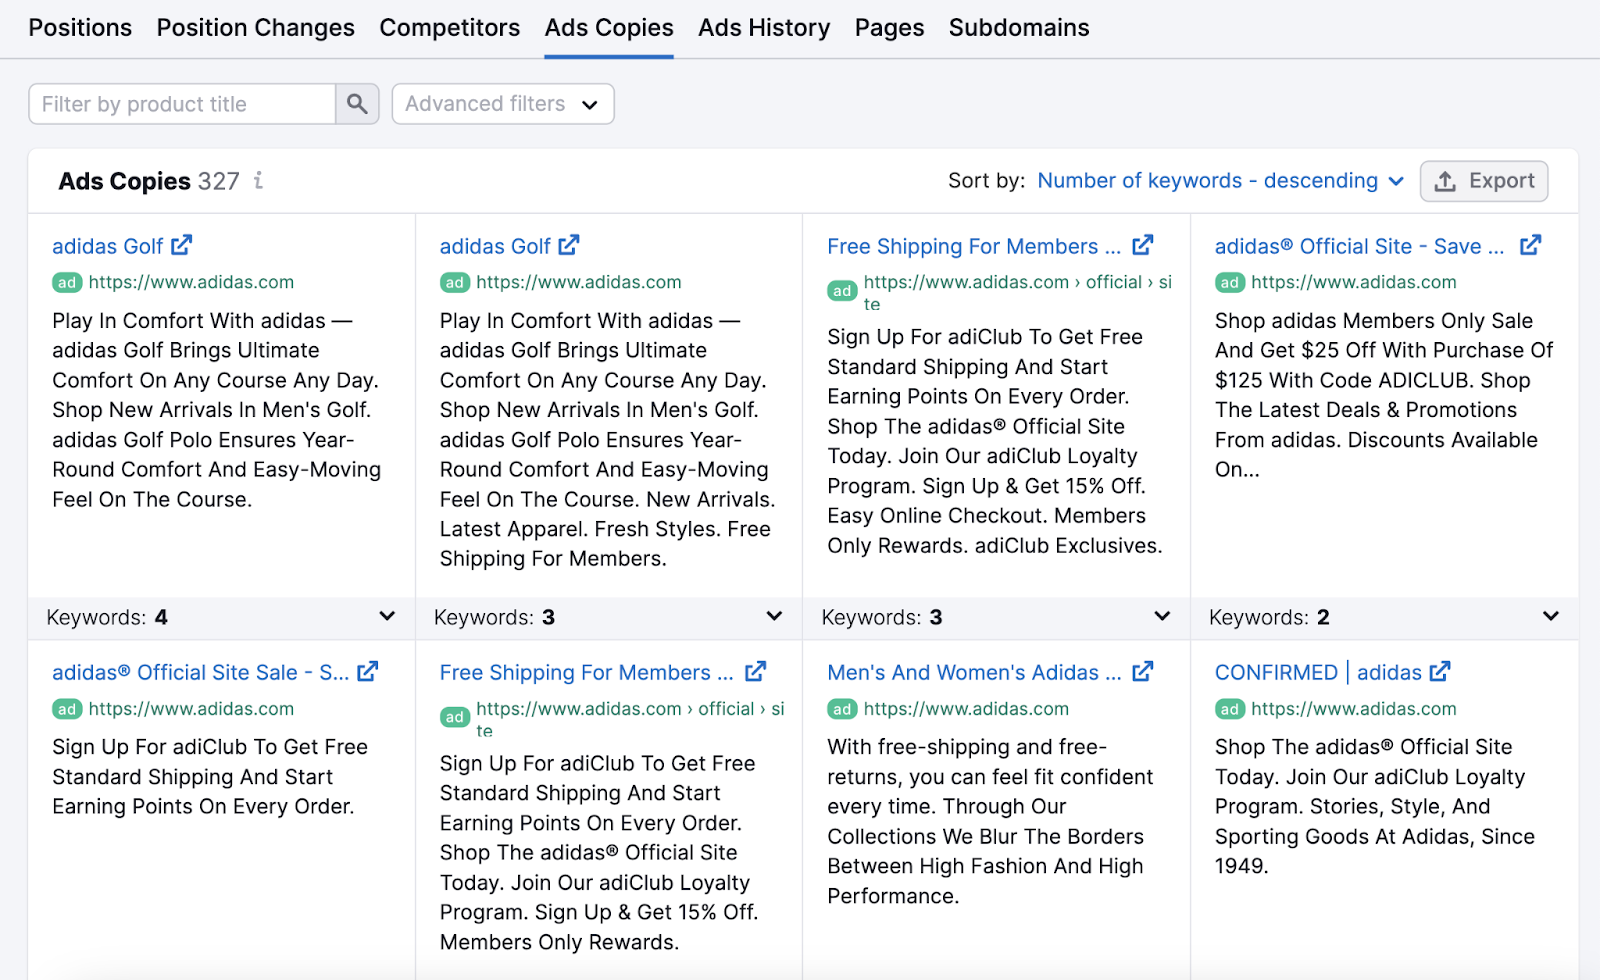Switch to the Positions tab
This screenshot has height=980, width=1600.
80,27
